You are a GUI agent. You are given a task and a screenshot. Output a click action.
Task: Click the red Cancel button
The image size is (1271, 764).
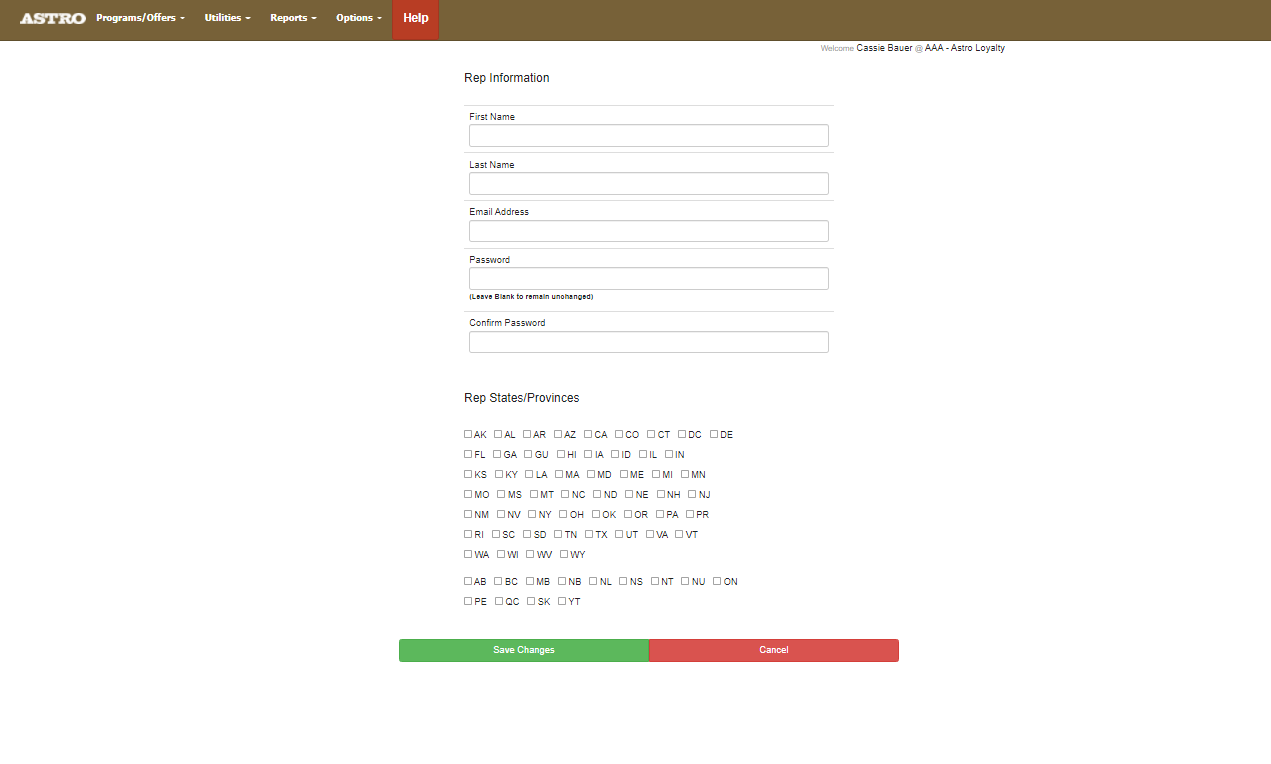tap(774, 650)
